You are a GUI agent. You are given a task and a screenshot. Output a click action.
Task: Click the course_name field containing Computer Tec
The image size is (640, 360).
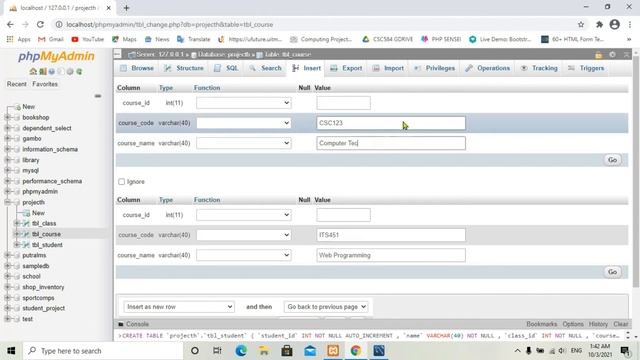click(391, 143)
